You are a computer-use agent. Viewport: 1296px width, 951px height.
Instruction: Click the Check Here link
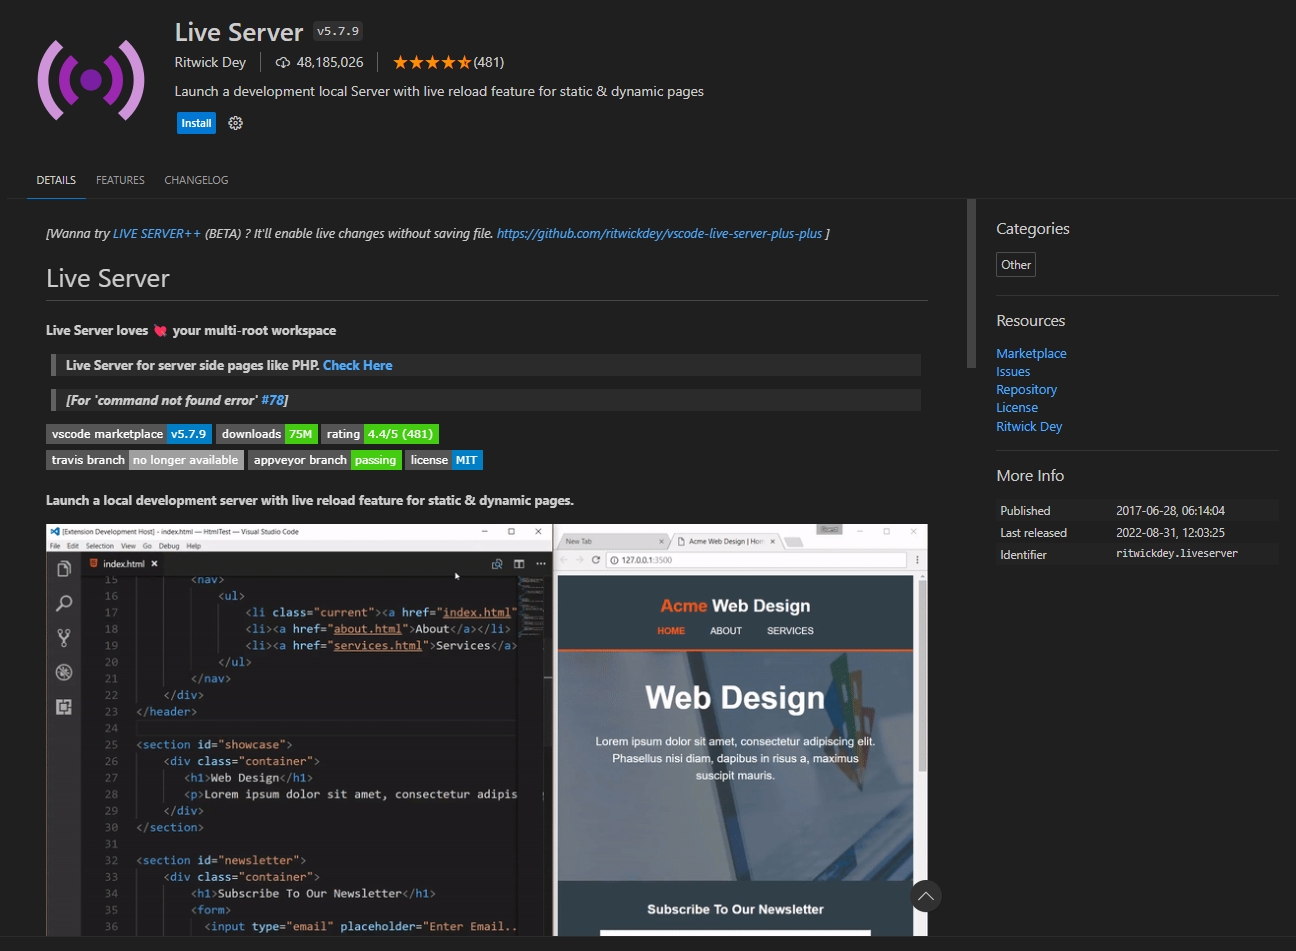(x=357, y=366)
